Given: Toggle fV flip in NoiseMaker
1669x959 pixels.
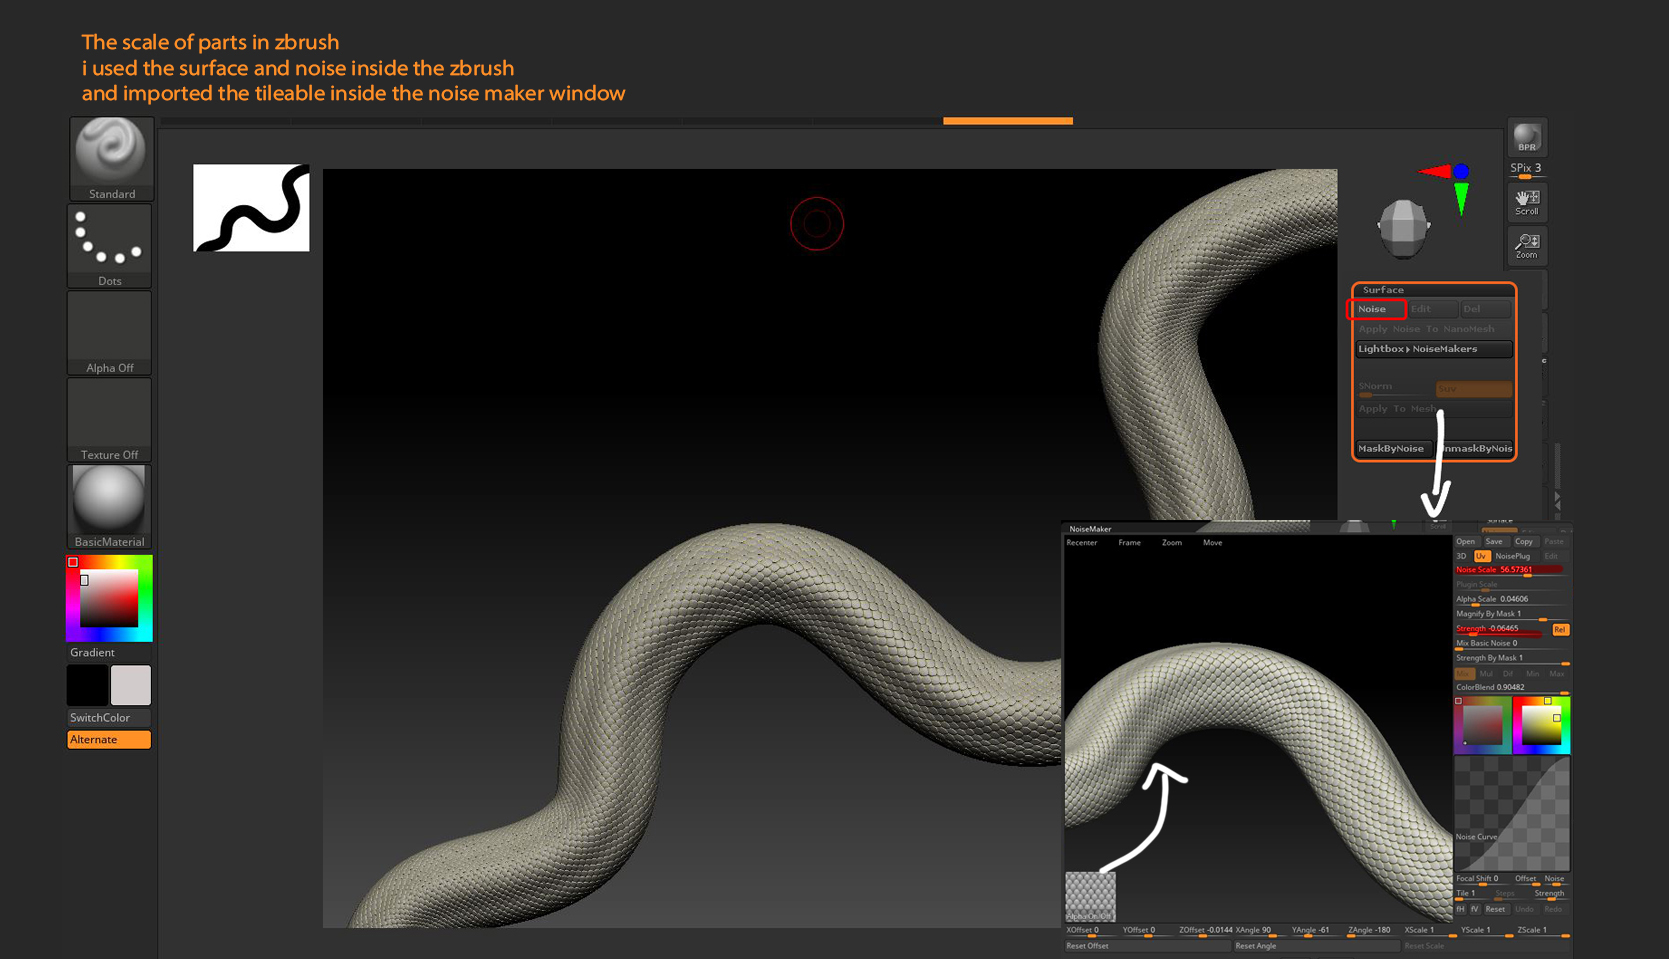Looking at the screenshot, I should 1475,909.
